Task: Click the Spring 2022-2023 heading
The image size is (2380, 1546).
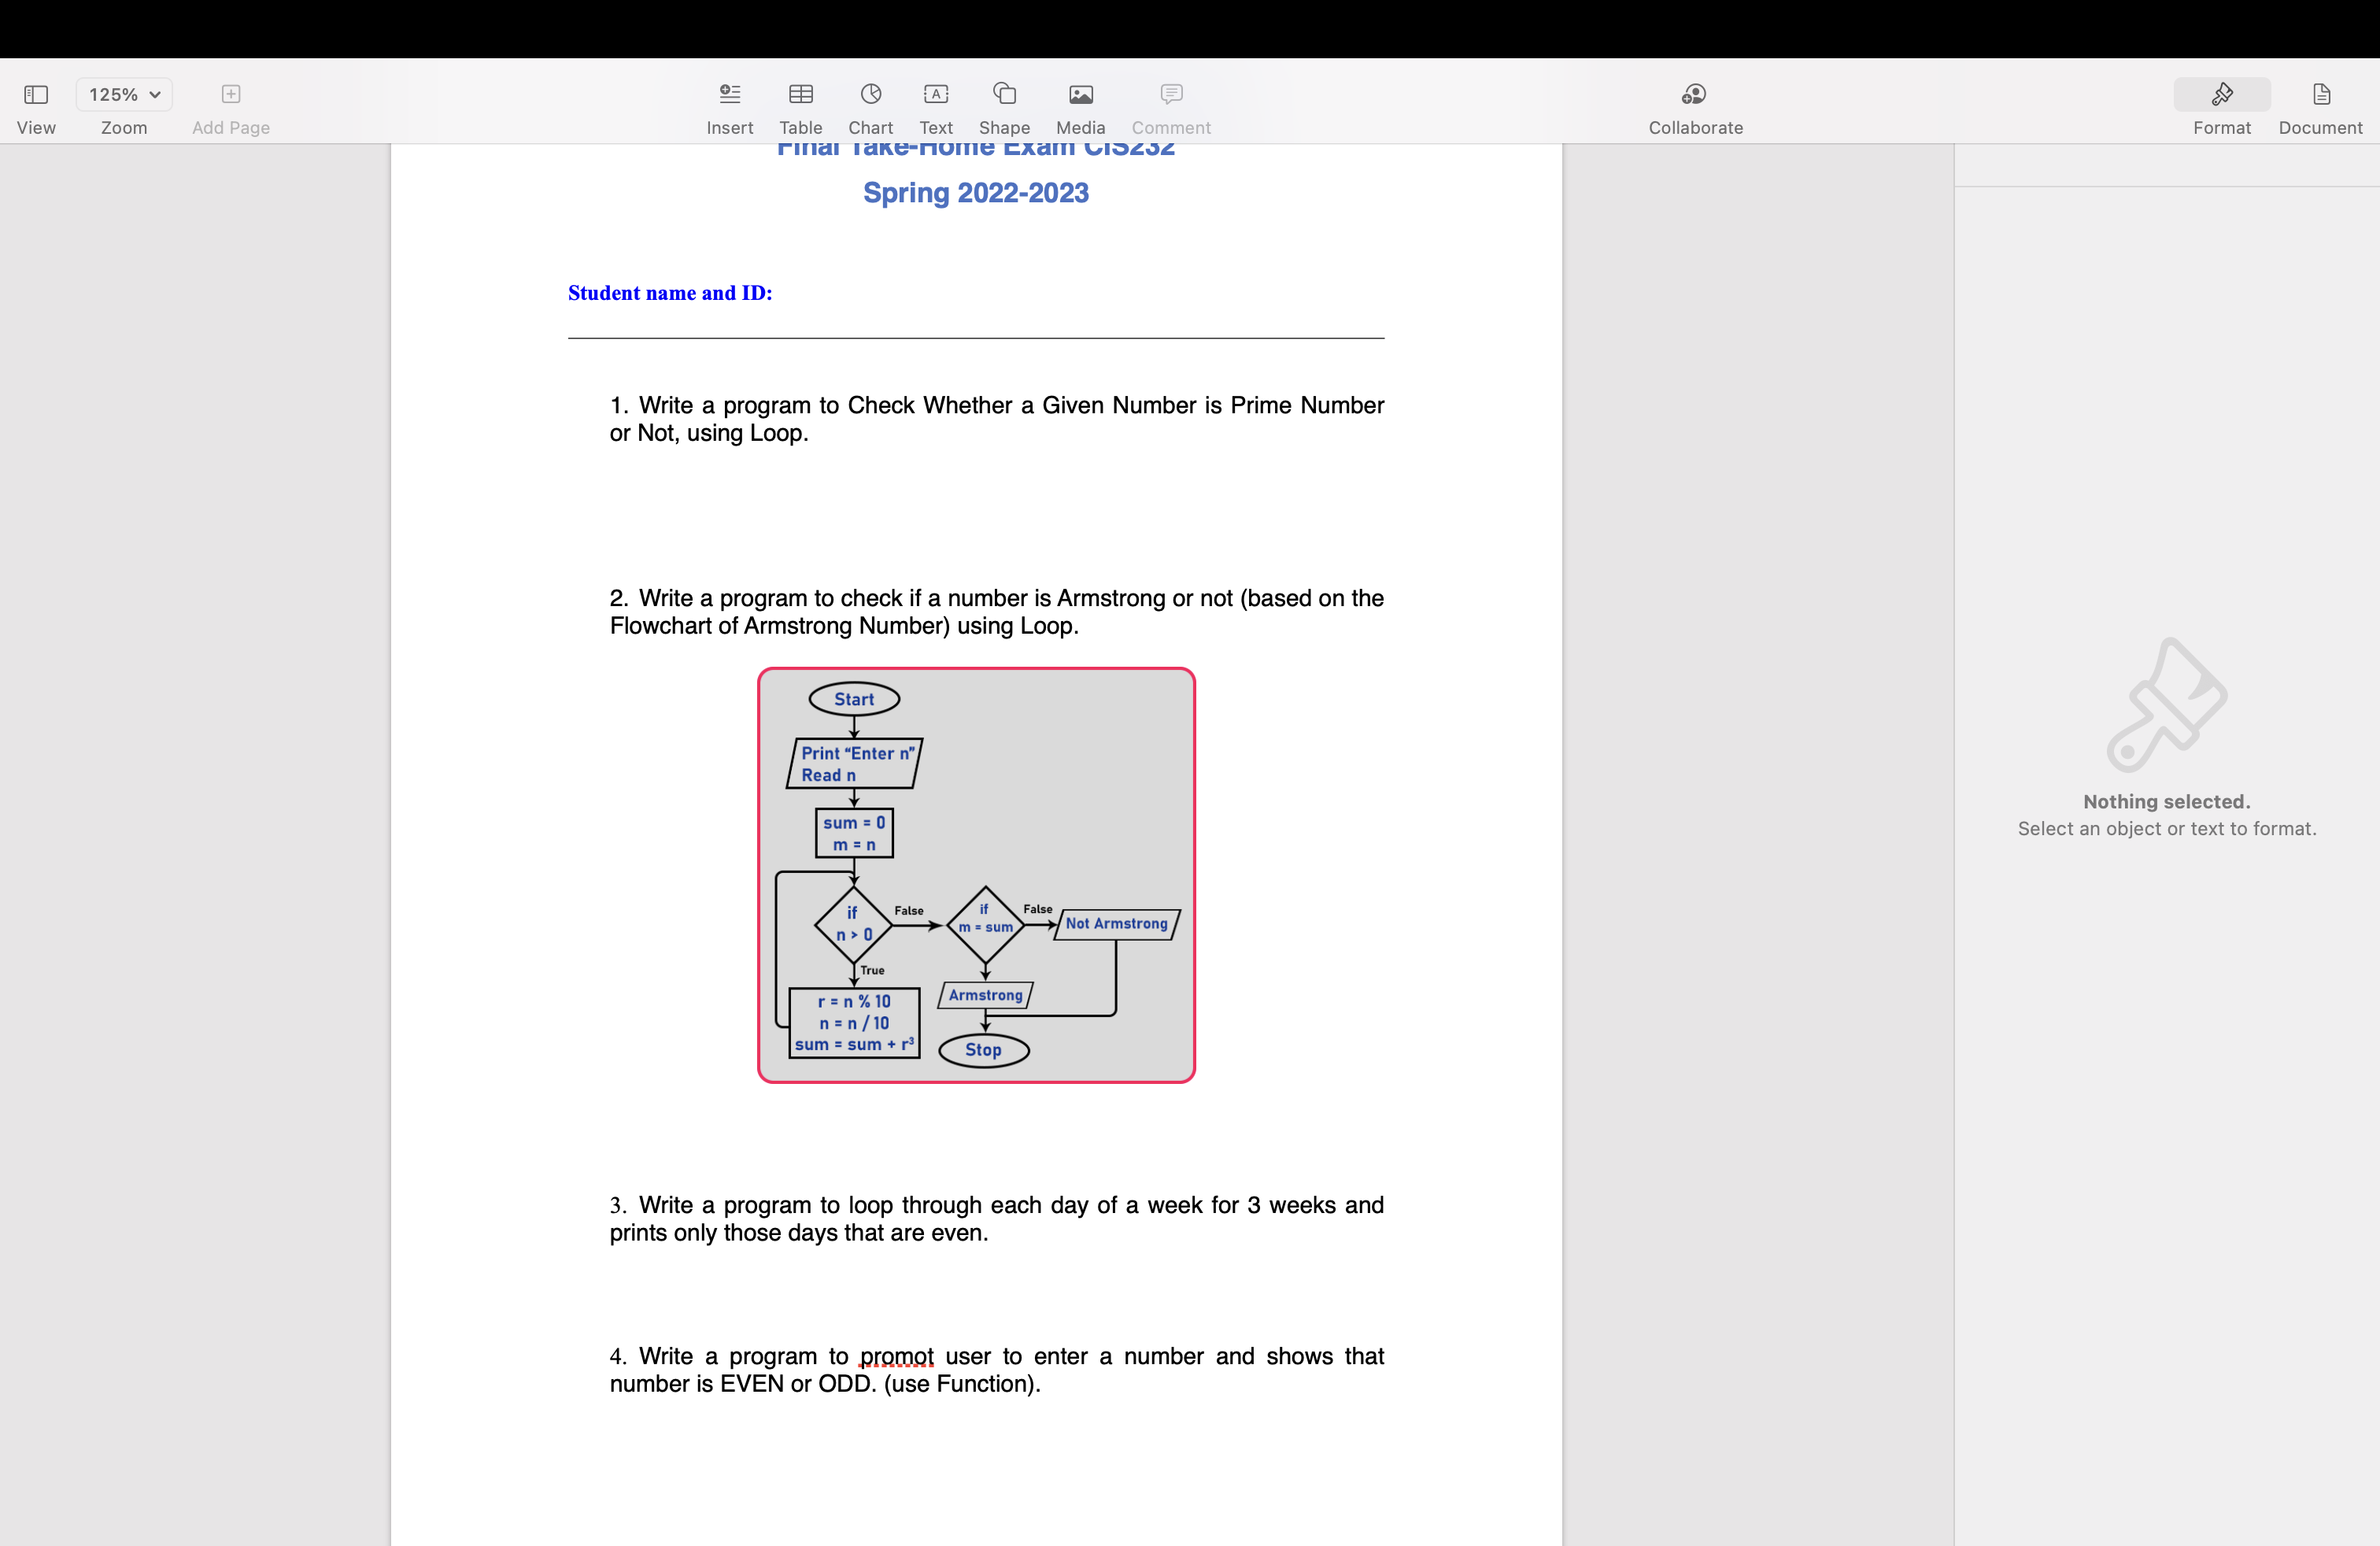Action: click(975, 193)
